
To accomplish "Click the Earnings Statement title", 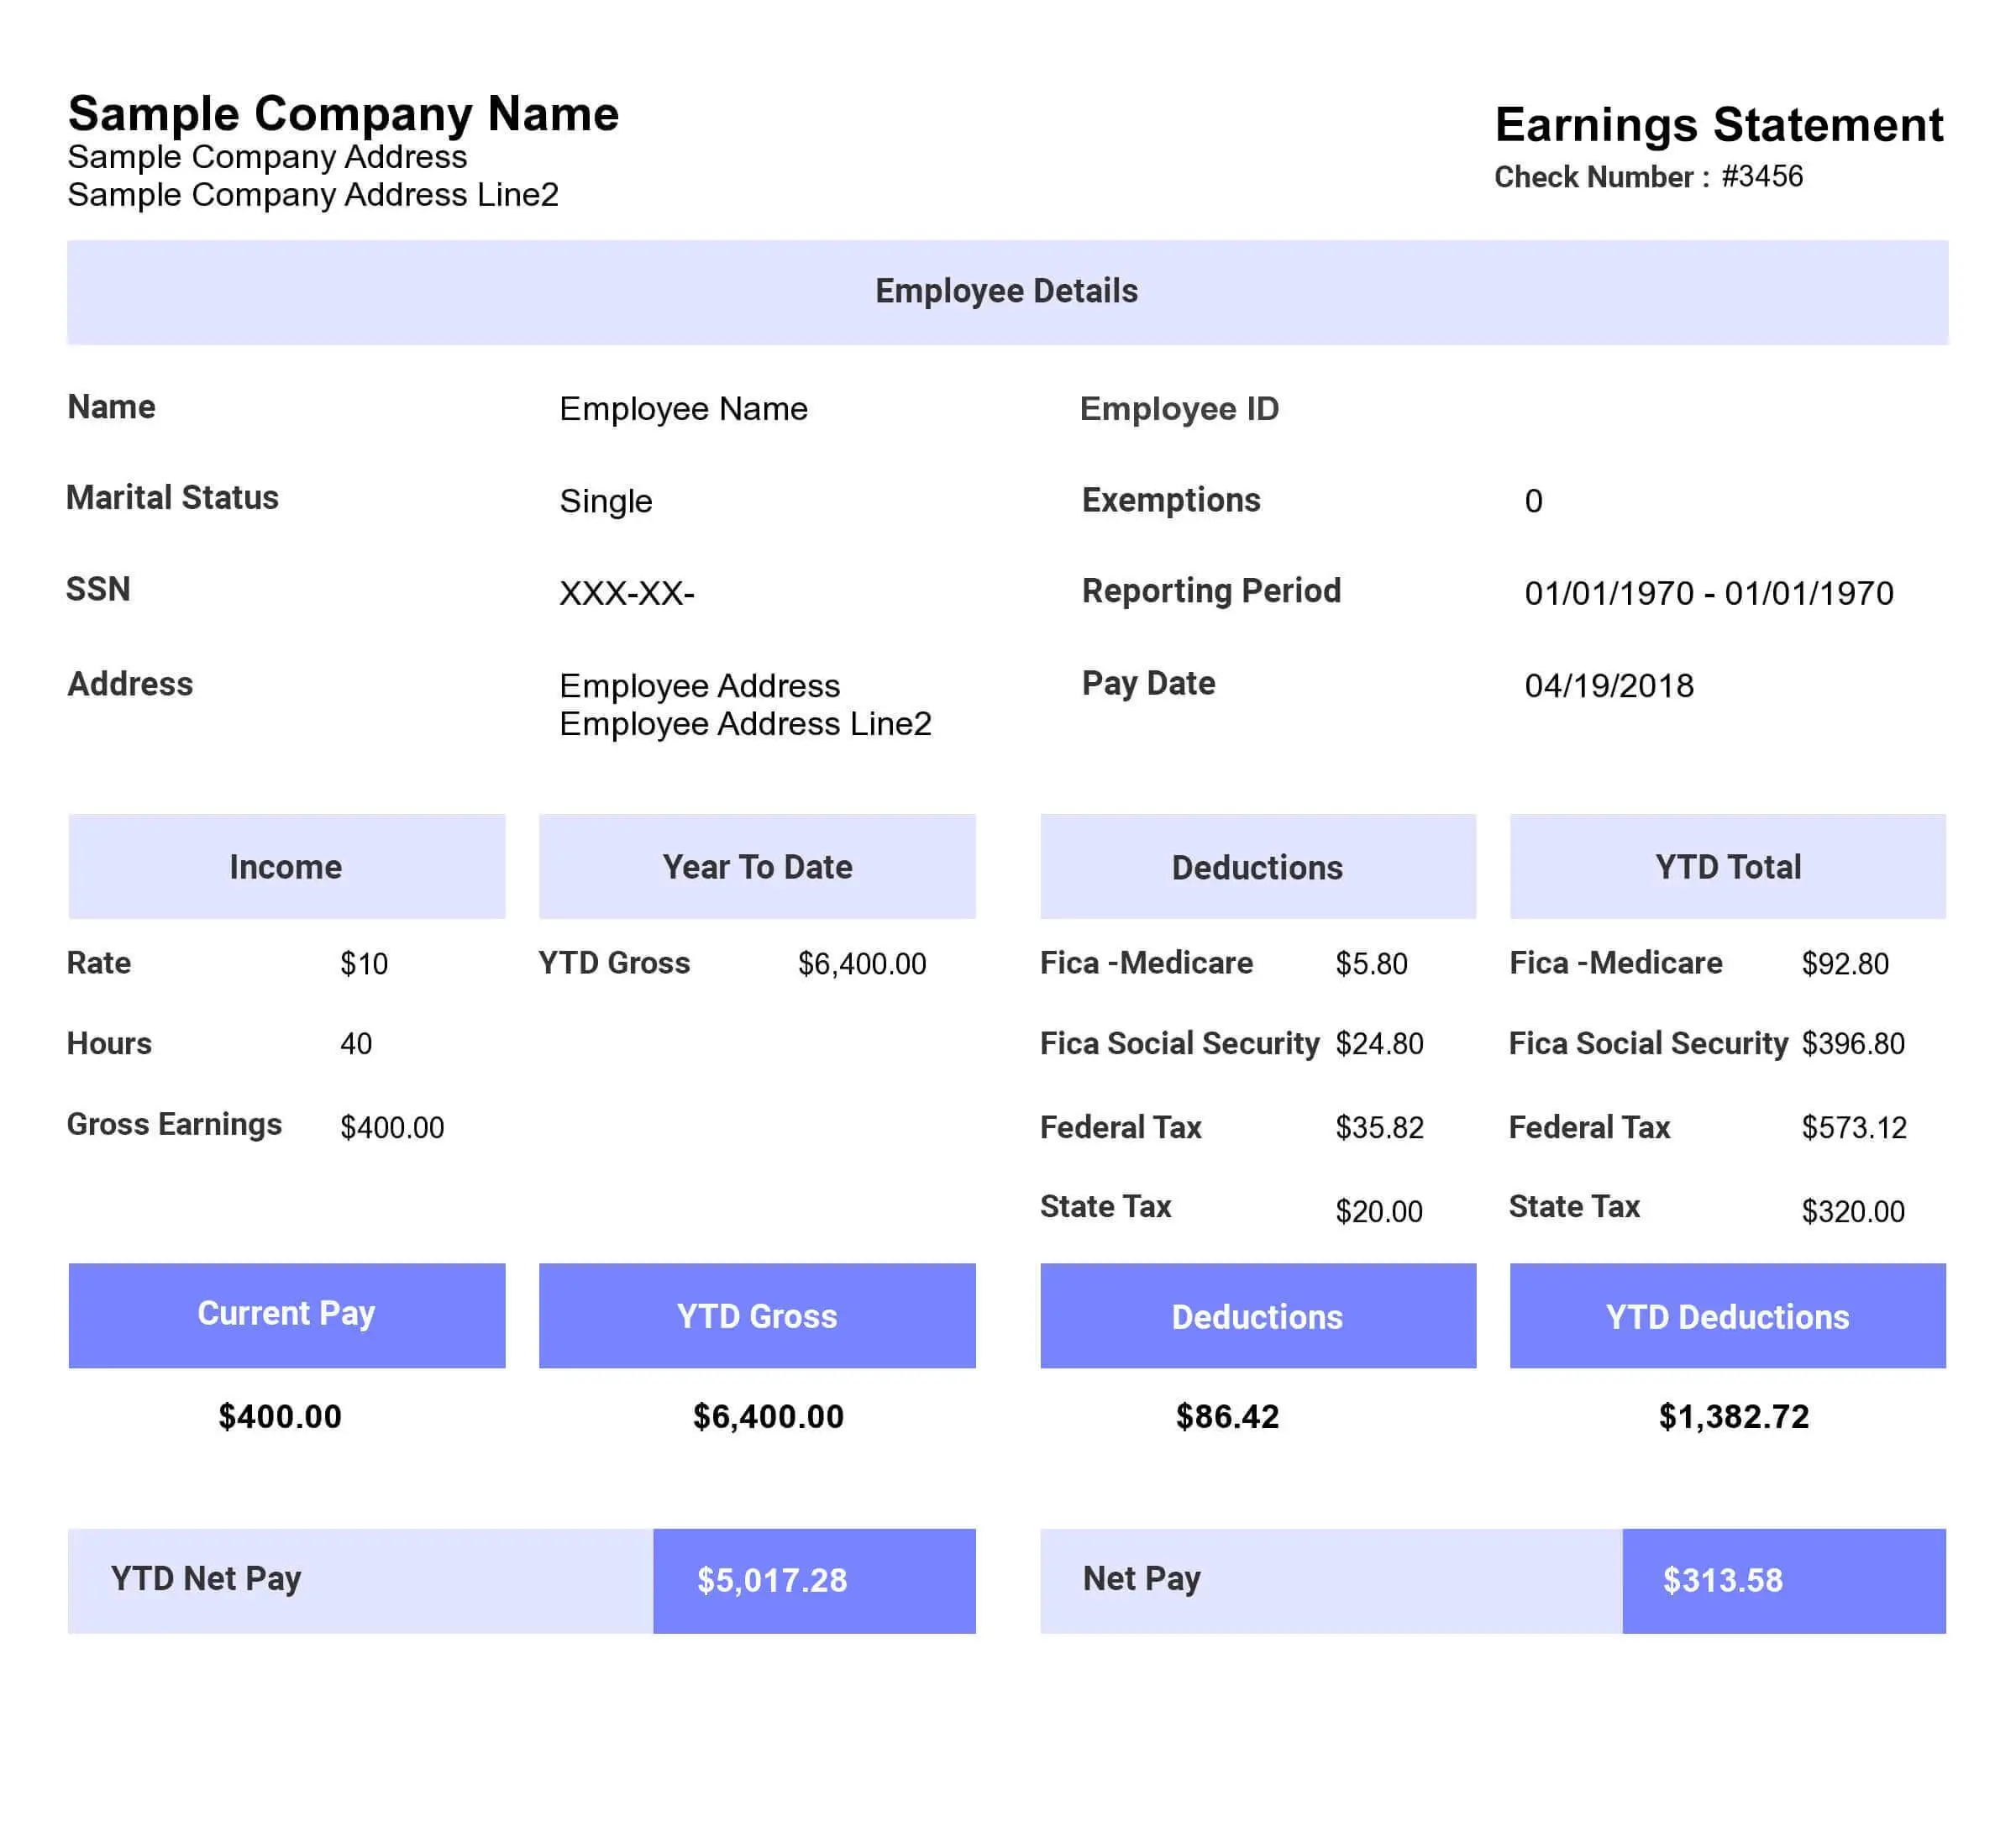I will pyautogui.click(x=1718, y=125).
